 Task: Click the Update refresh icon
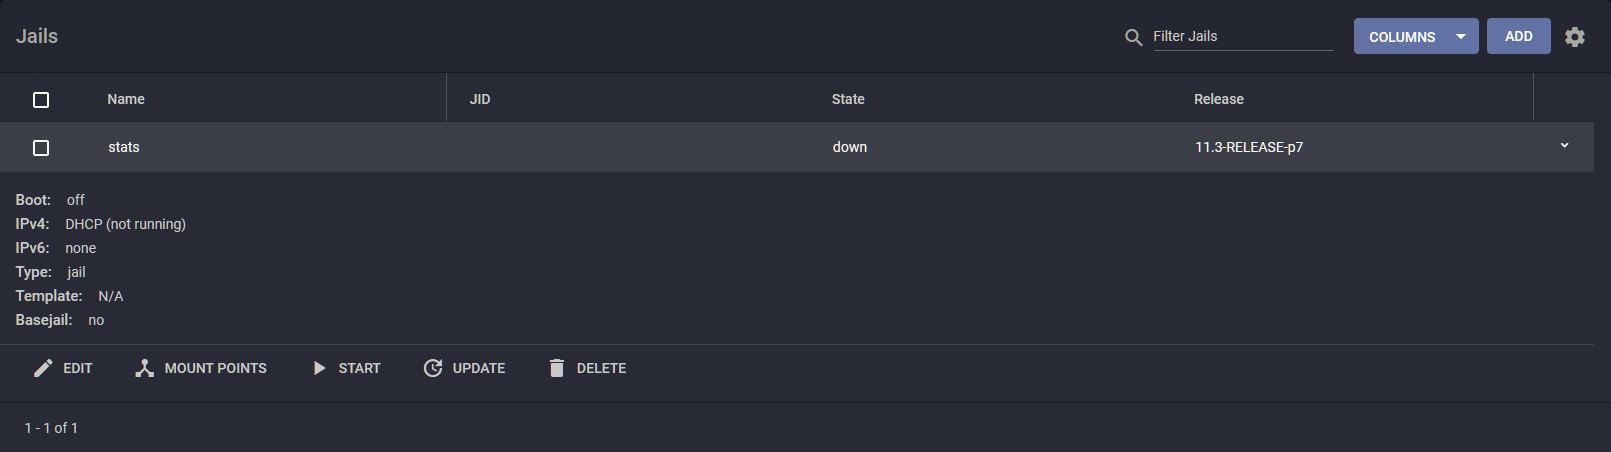pos(433,368)
